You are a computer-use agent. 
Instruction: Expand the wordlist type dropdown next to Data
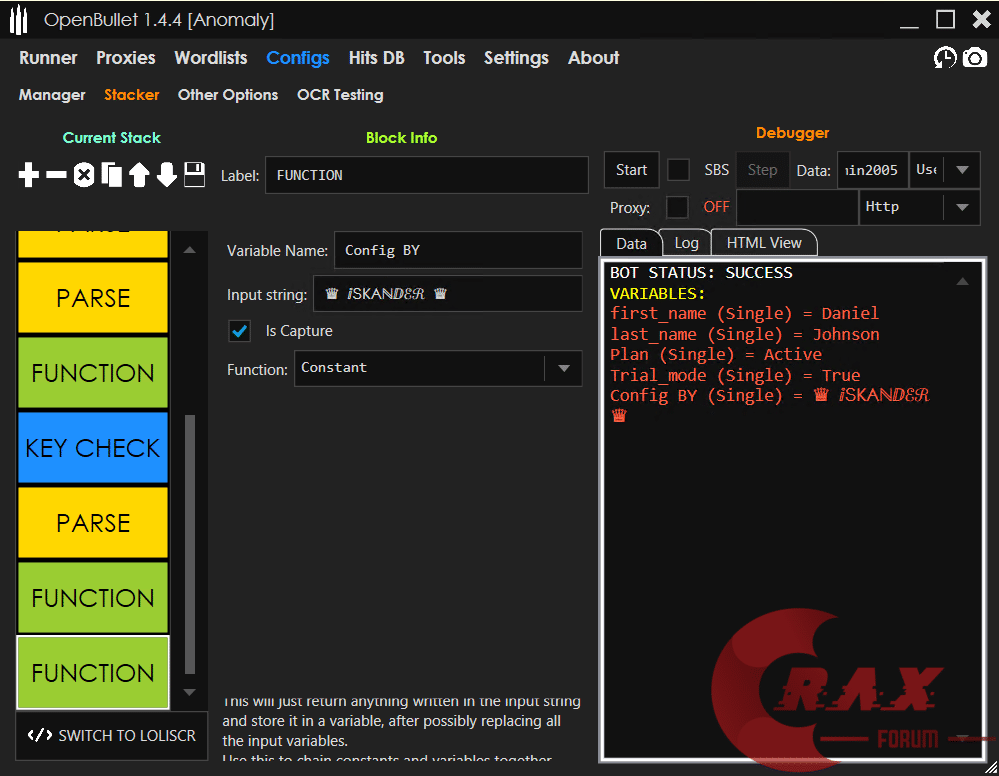963,170
